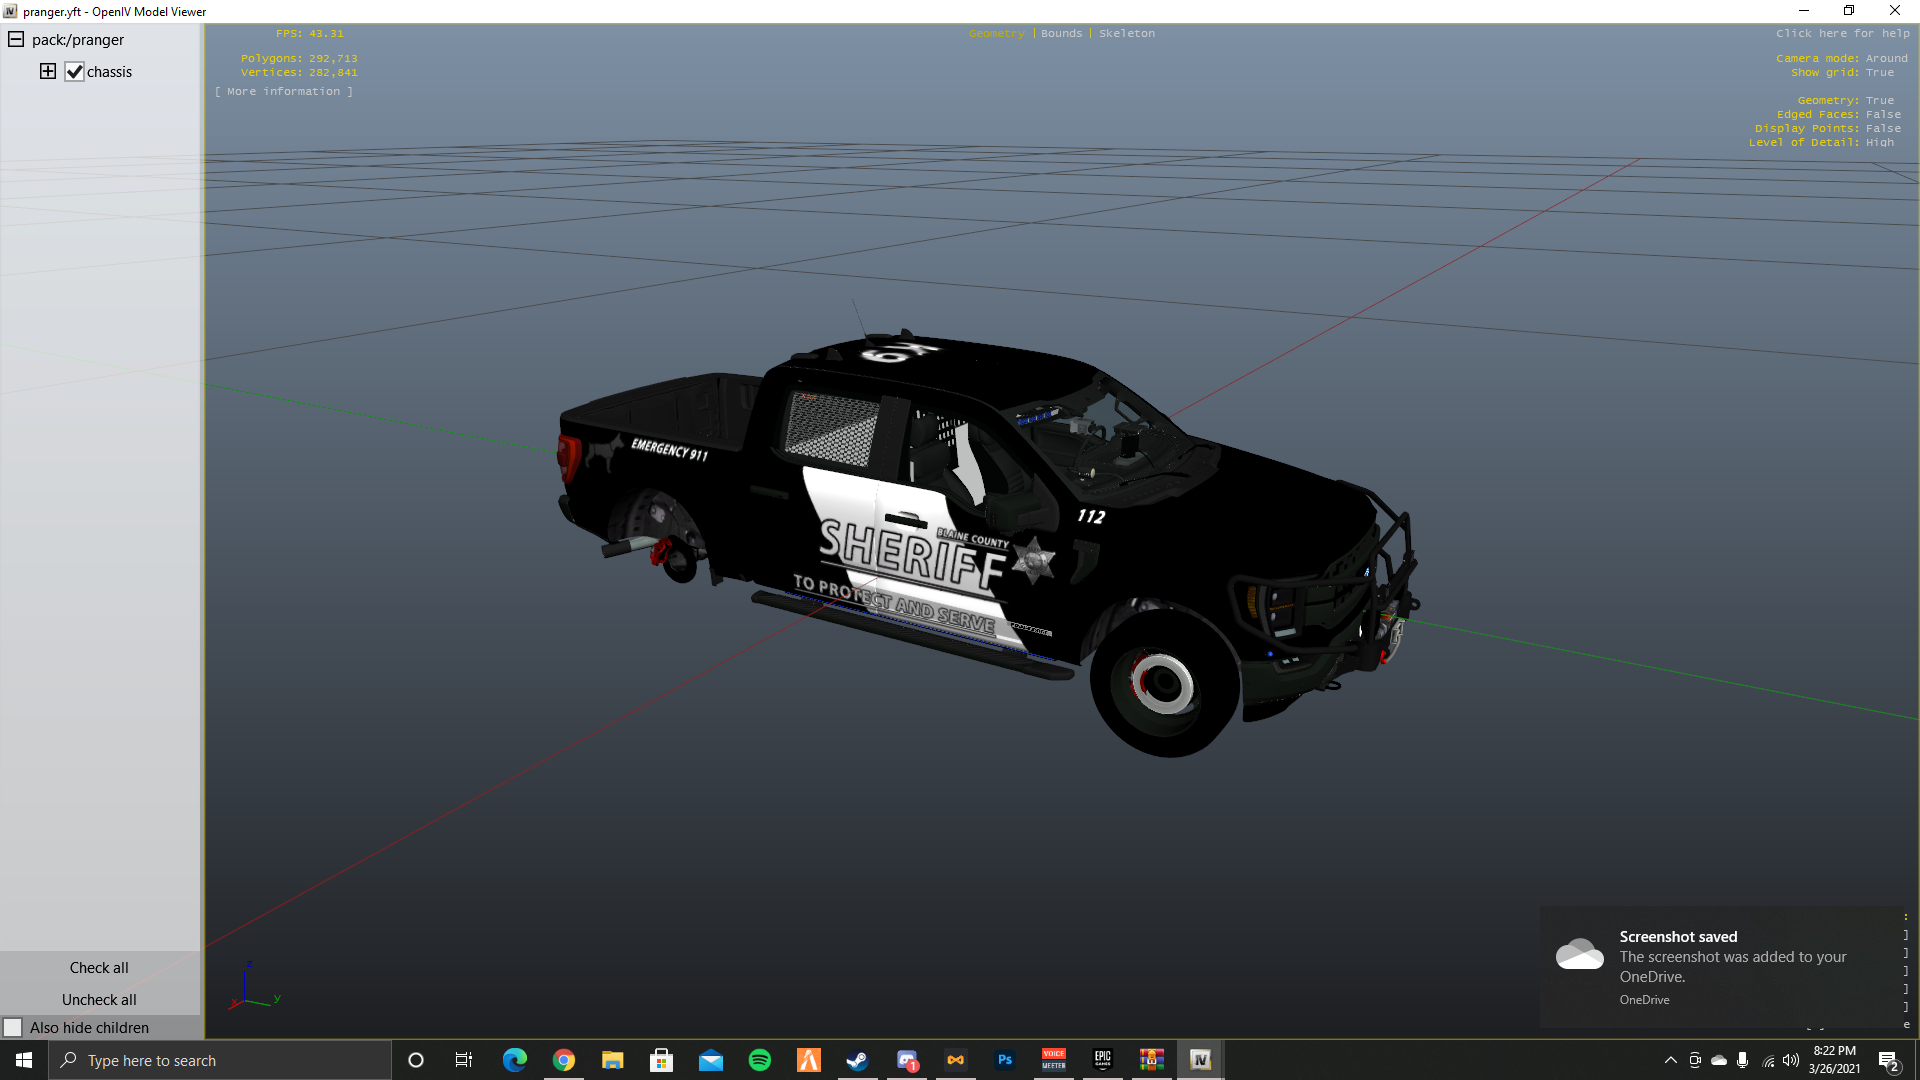
Task: Switch to the Bounds view tab
Action: (x=1061, y=33)
